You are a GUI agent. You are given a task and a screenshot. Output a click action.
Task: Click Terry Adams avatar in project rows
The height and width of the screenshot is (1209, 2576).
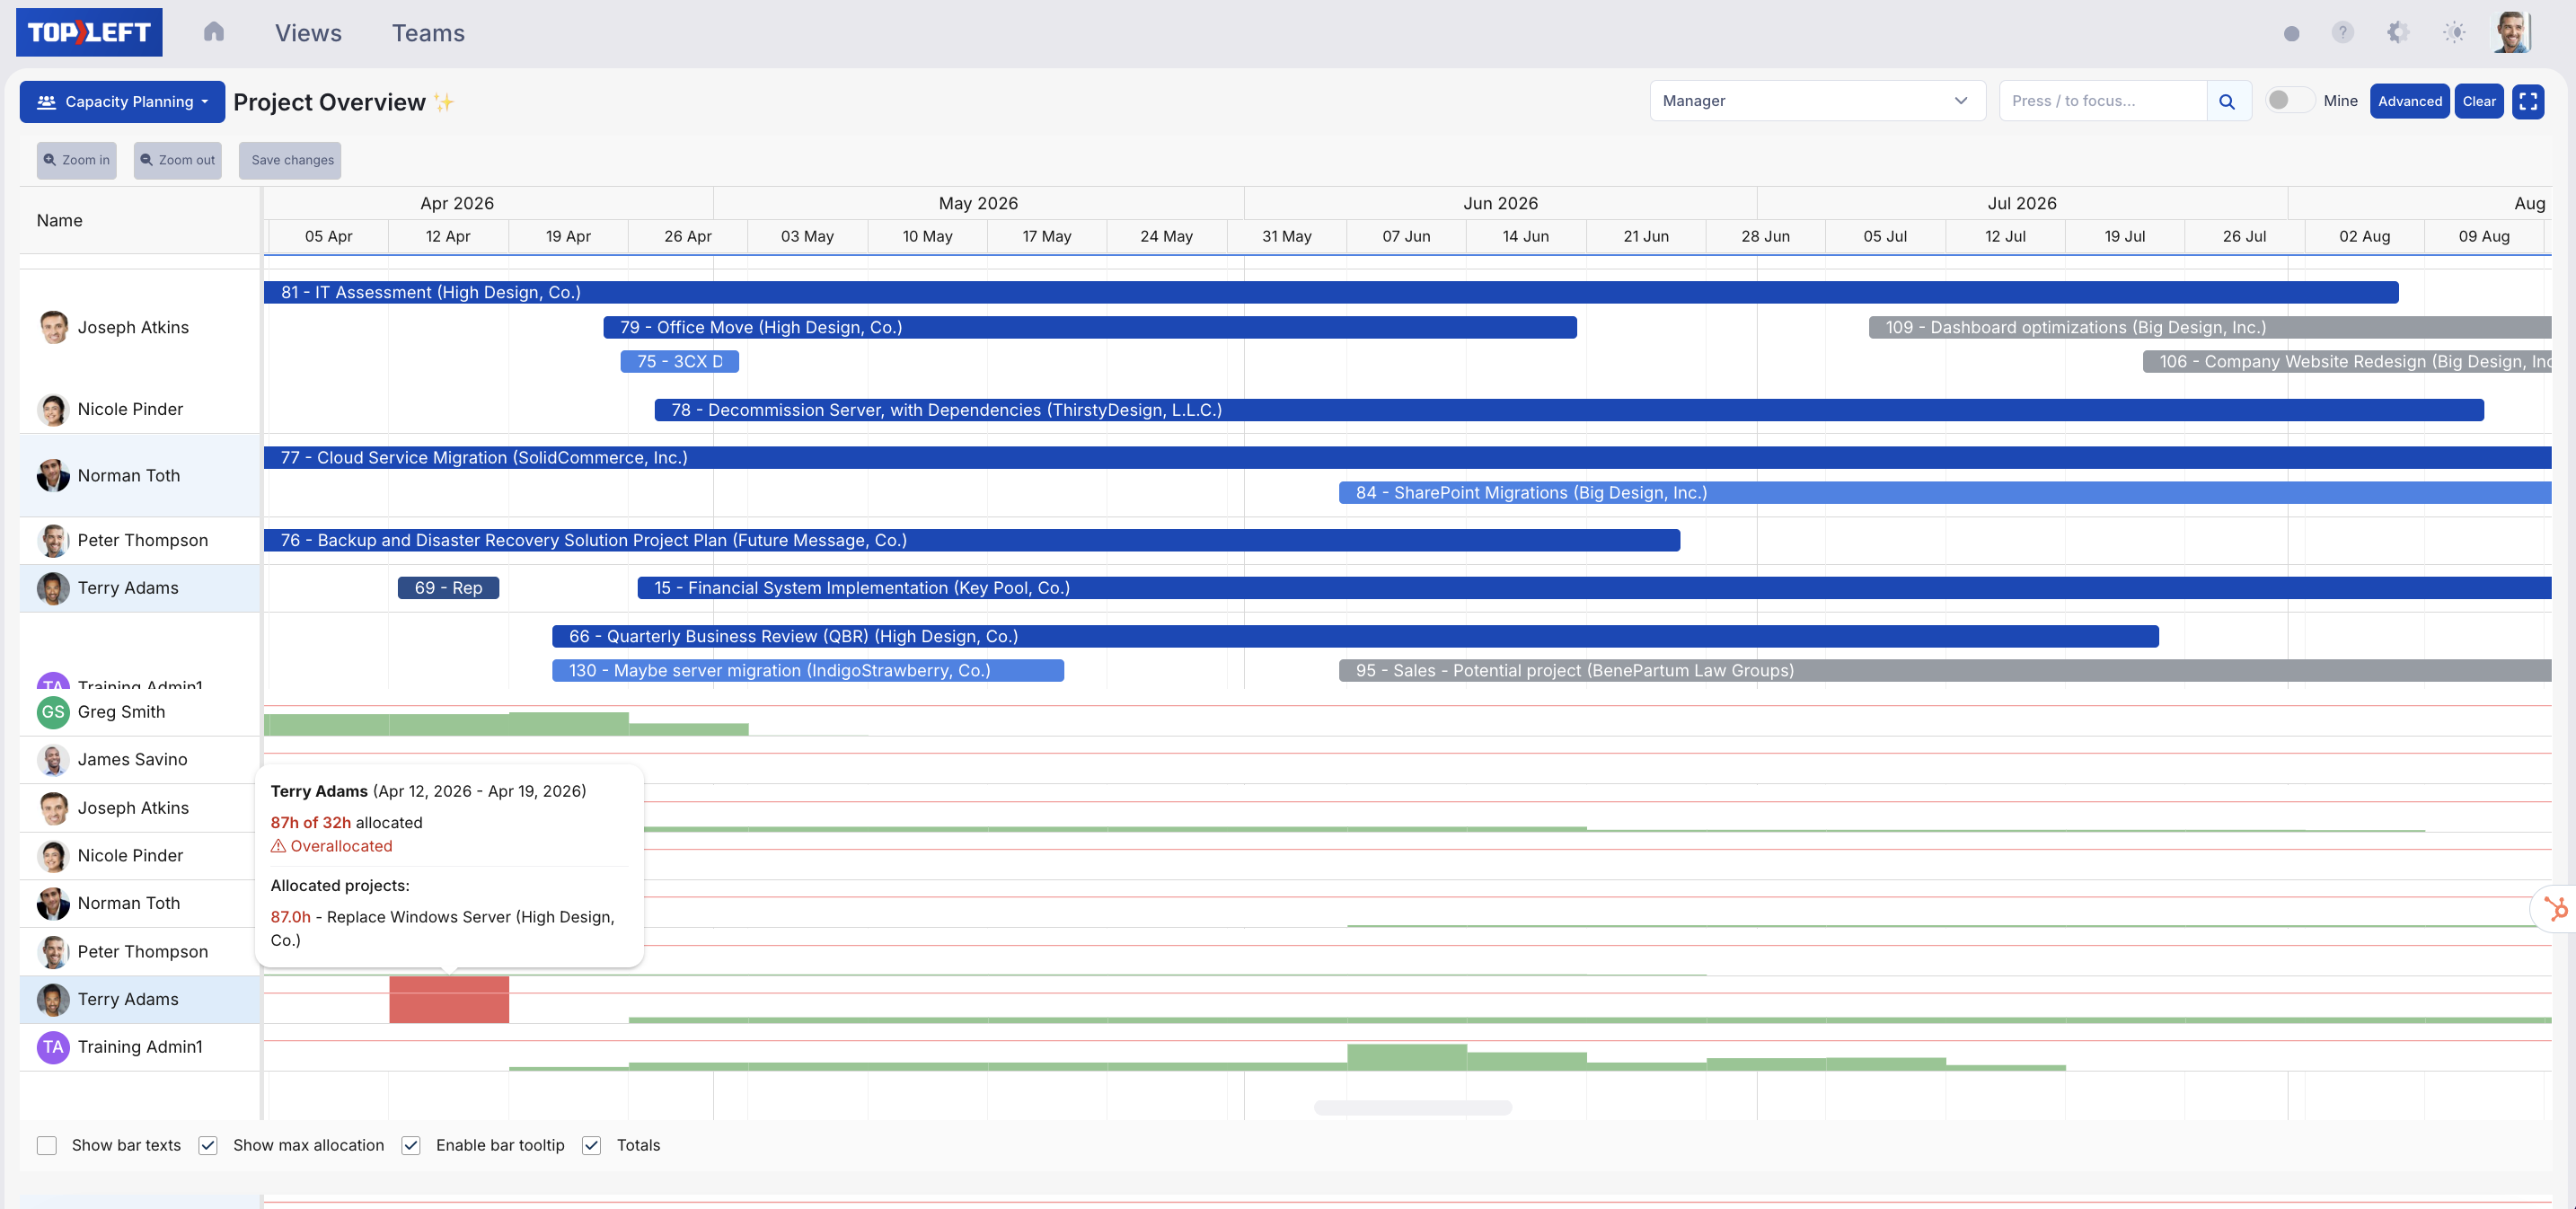53,588
